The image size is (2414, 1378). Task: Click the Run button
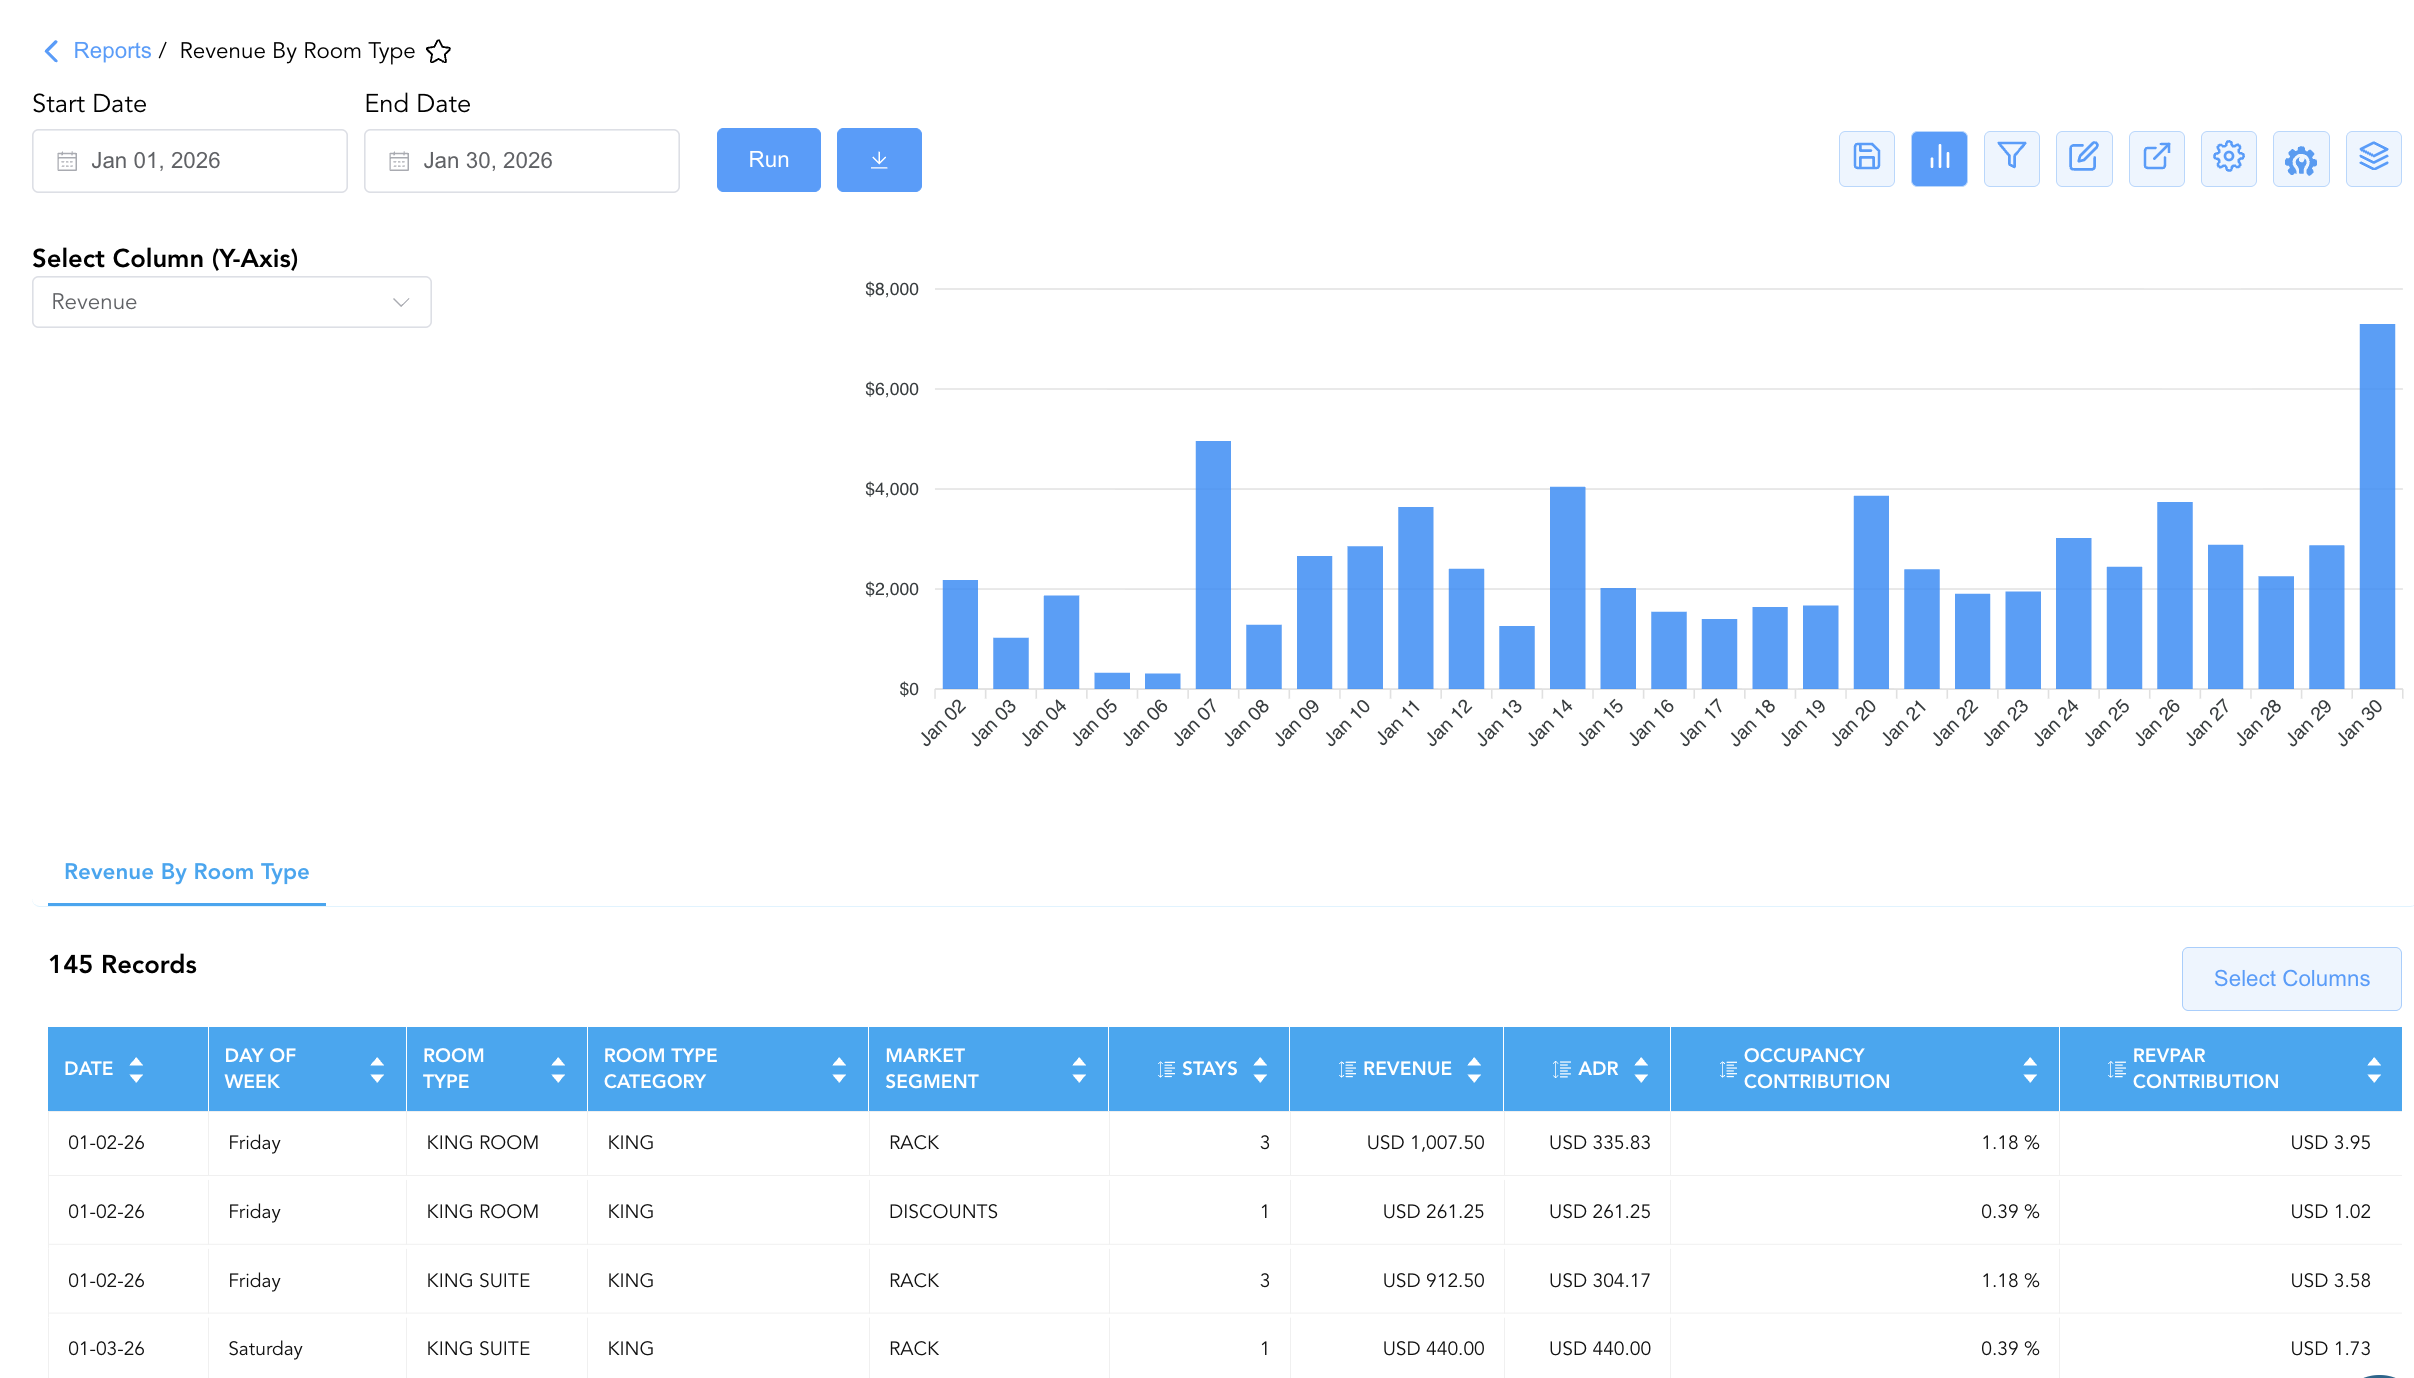tap(769, 160)
